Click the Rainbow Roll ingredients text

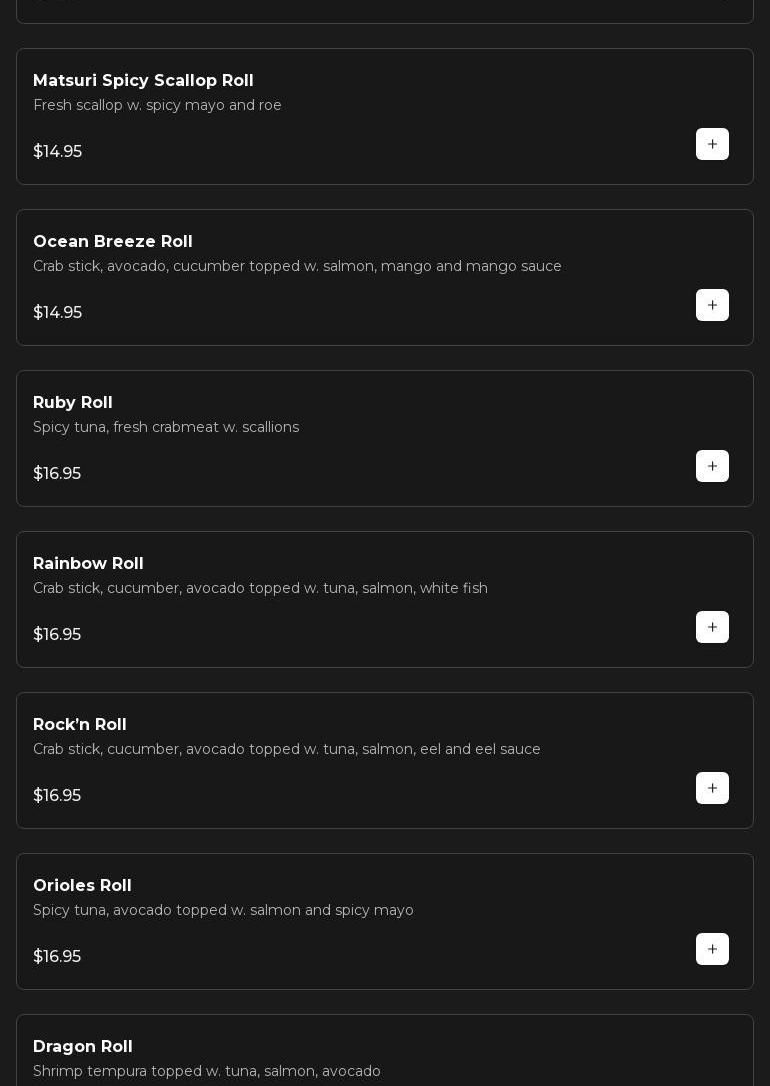coord(260,588)
